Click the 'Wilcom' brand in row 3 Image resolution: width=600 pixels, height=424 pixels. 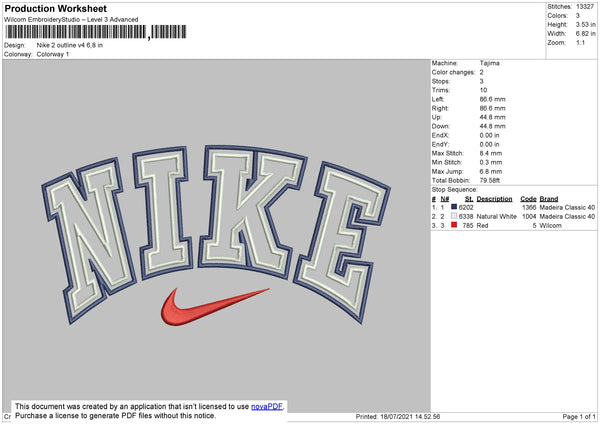(551, 226)
